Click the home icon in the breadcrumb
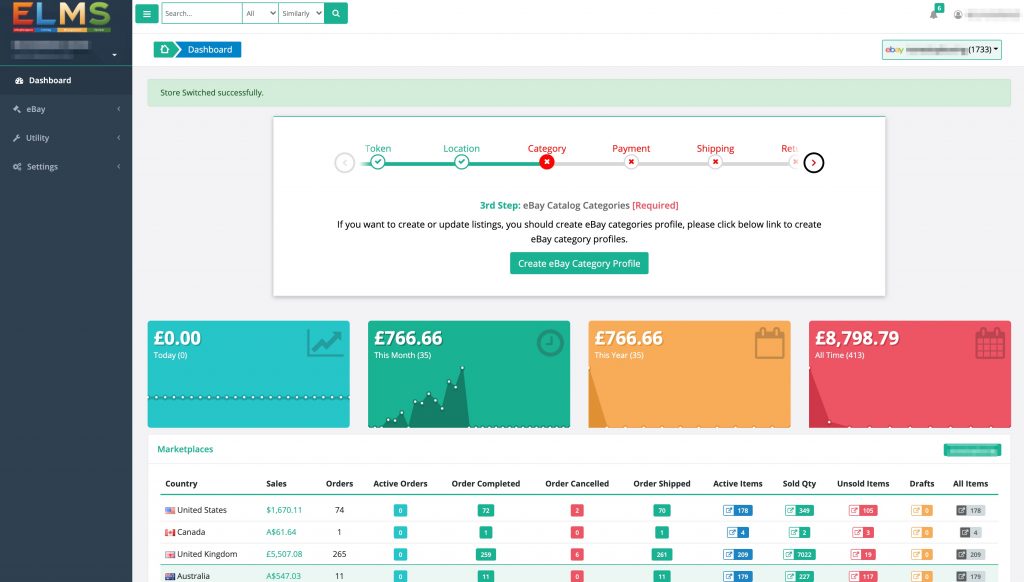Image resolution: width=1024 pixels, height=582 pixels. click(x=163, y=49)
